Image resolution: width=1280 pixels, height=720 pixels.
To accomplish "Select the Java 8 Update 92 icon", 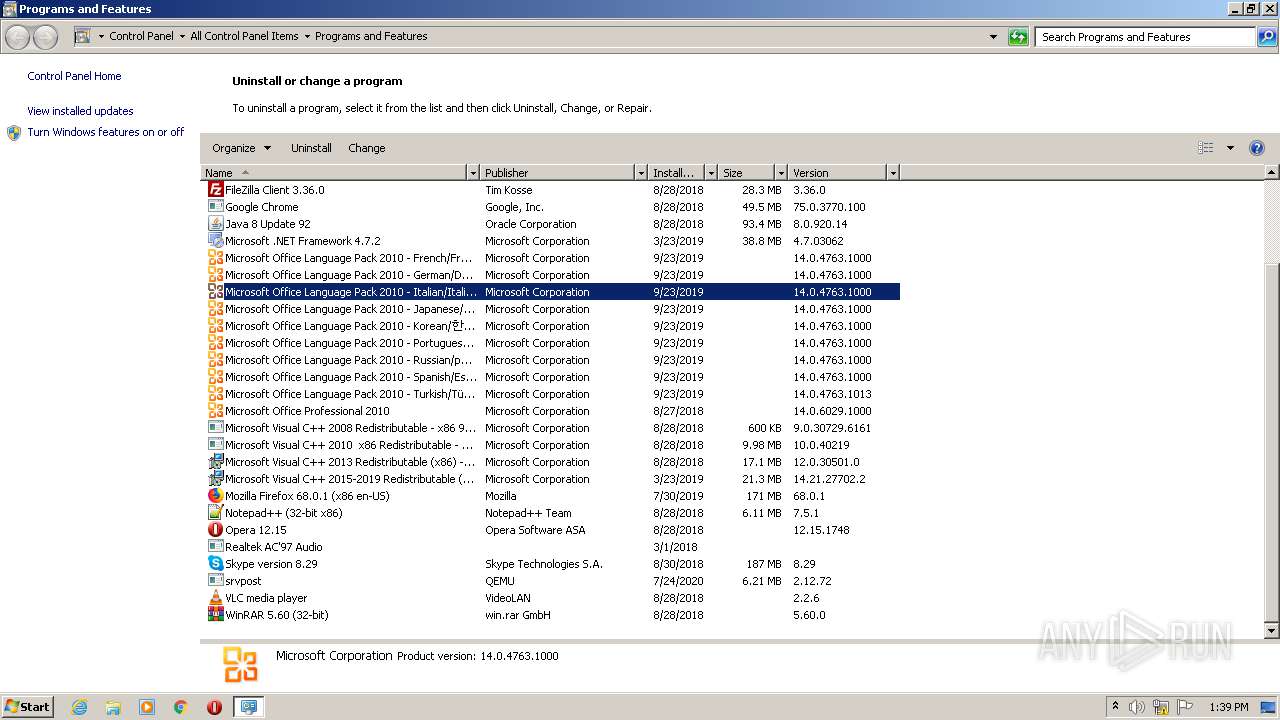I will (215, 224).
